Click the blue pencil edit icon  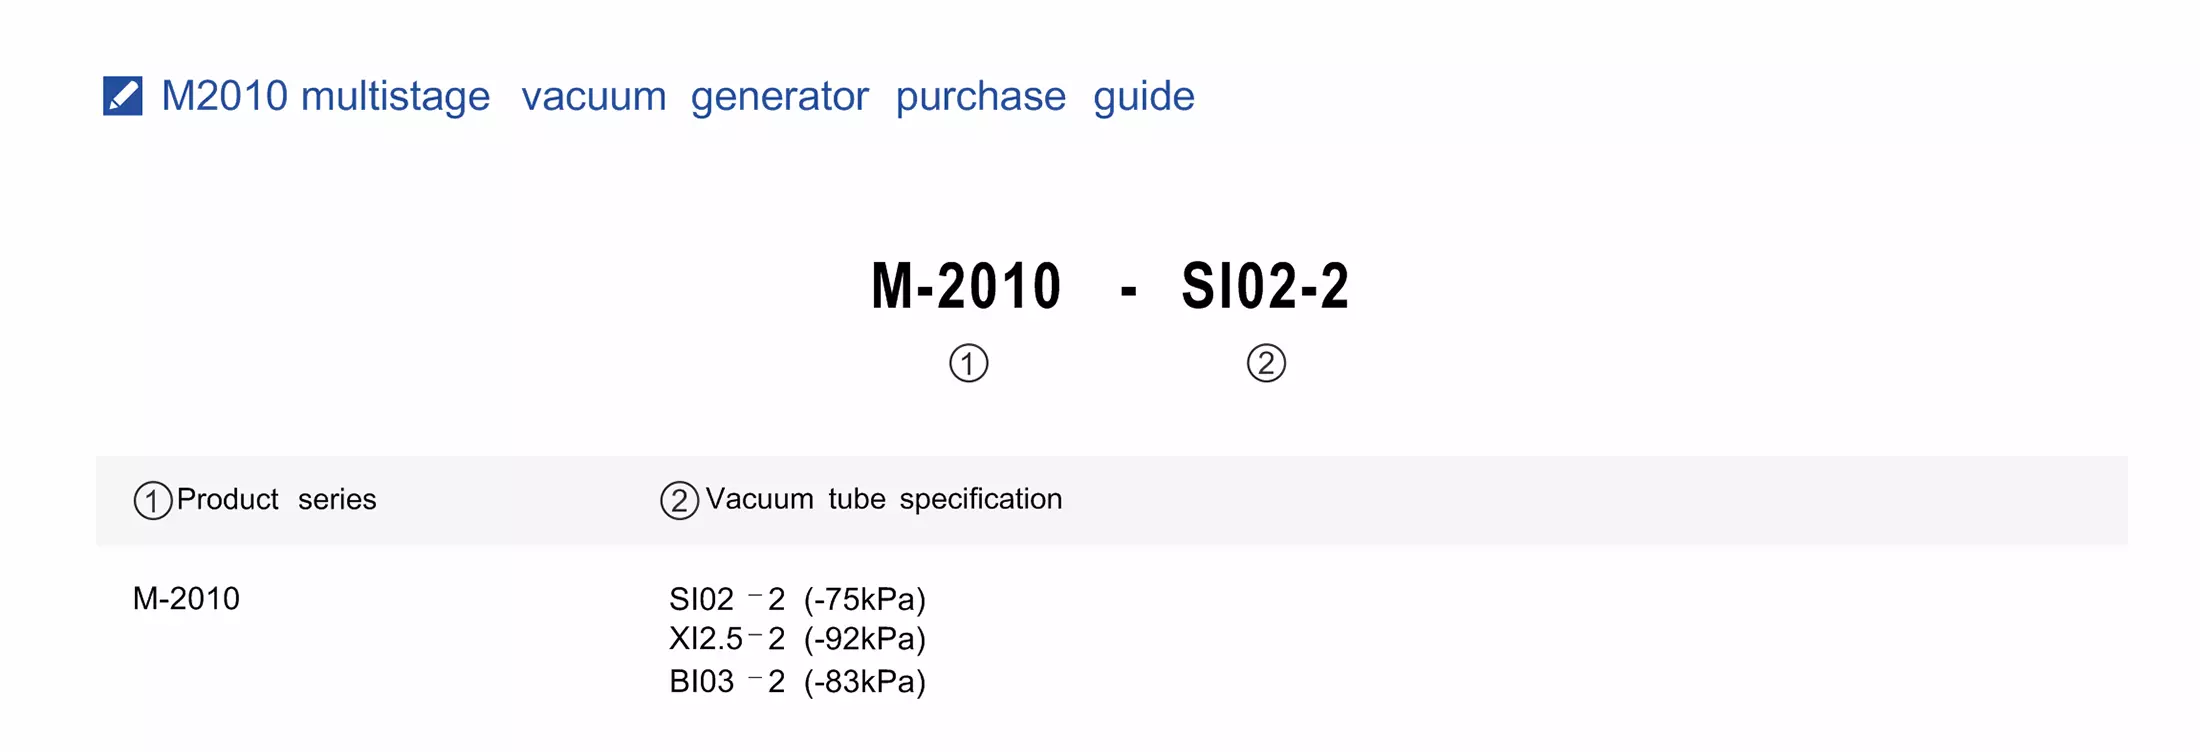pyautogui.click(x=123, y=96)
